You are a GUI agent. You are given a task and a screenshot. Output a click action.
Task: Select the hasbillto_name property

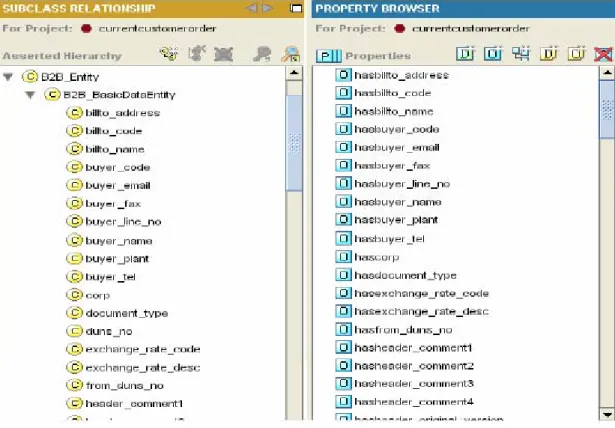point(394,111)
